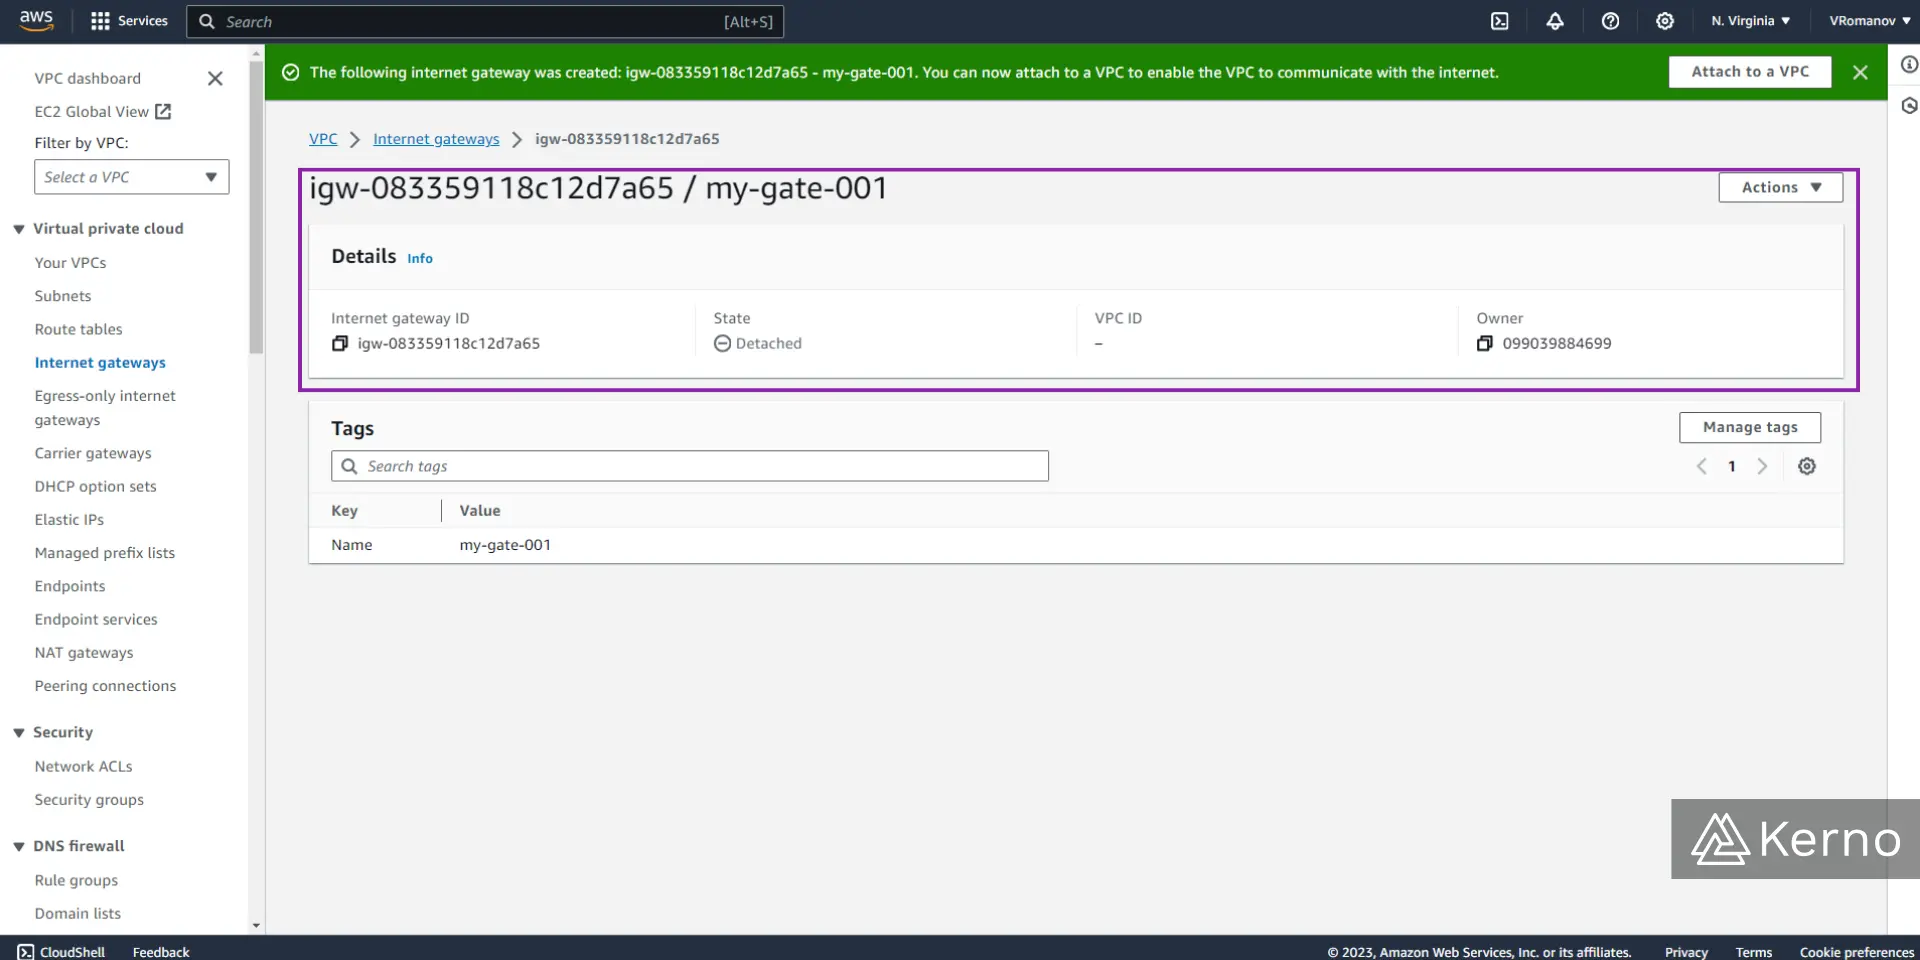Open VRomanov account menu
The image size is (1920, 960).
[1869, 21]
